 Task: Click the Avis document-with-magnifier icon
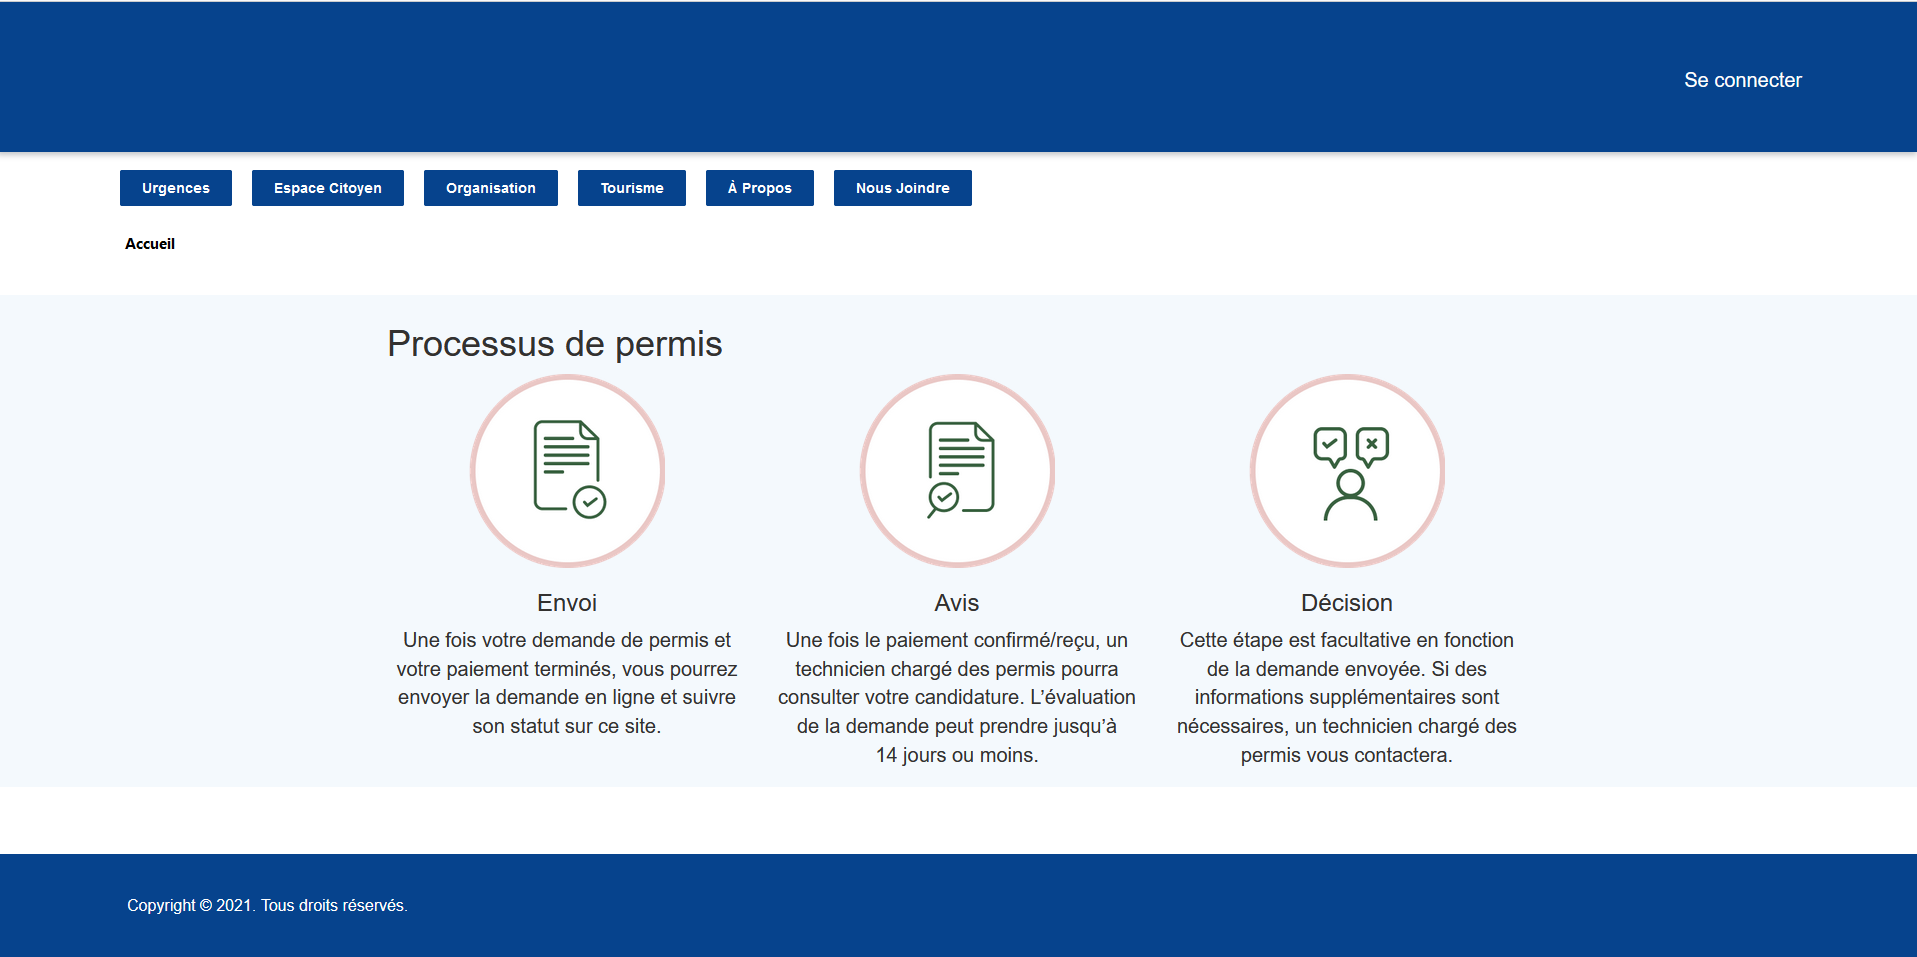pyautogui.click(x=957, y=470)
